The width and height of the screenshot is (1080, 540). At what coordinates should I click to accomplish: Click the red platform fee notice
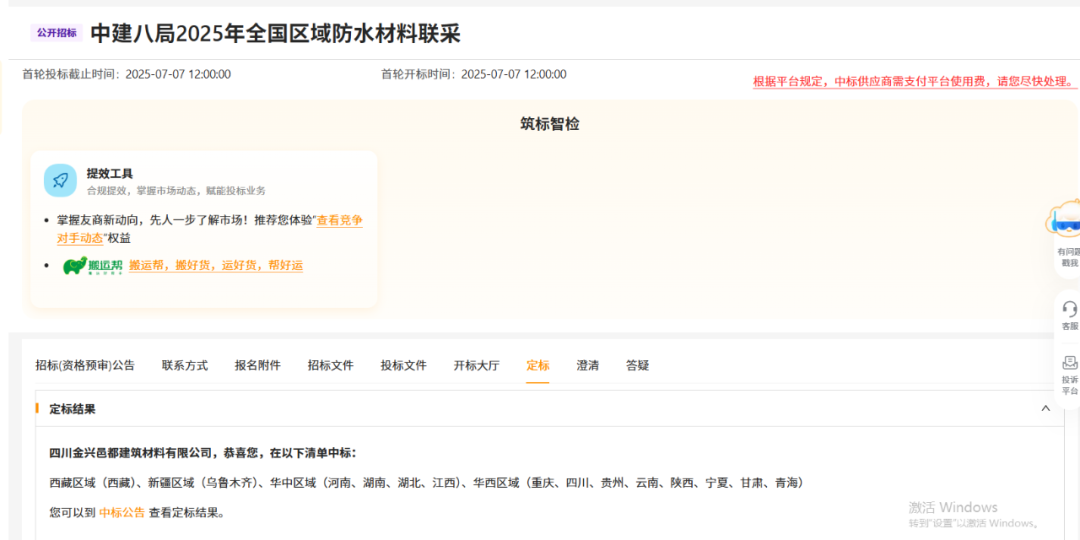tap(914, 82)
